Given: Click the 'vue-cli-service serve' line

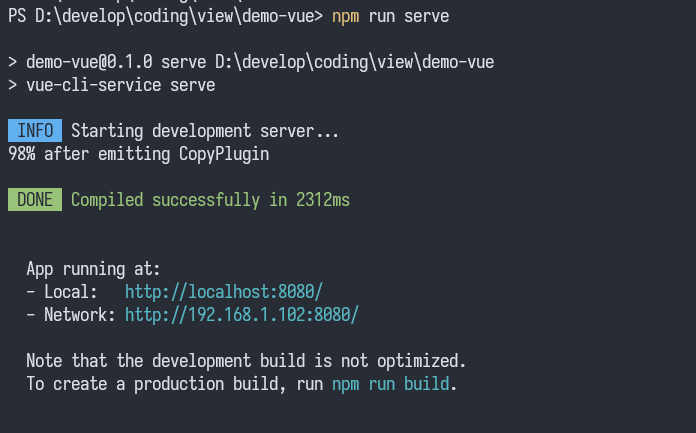Looking at the screenshot, I should [112, 85].
